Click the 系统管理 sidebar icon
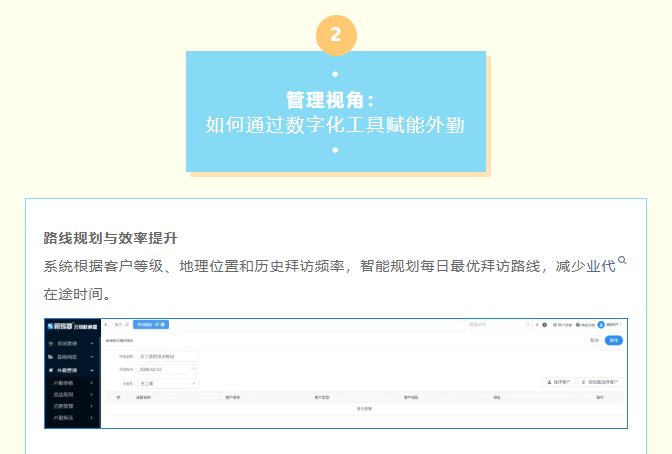The image size is (672, 454). [51, 342]
